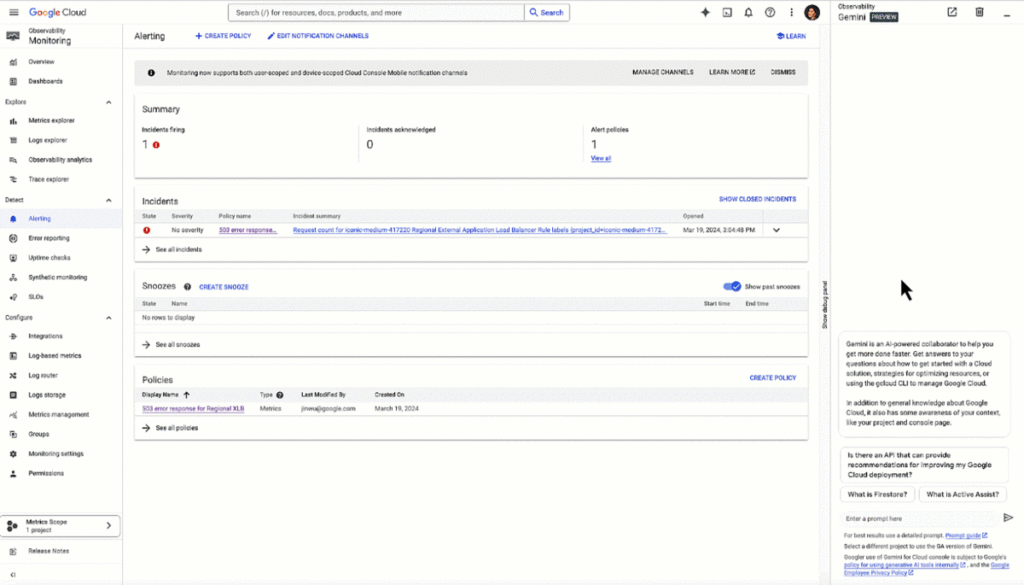
Task: Click the help question mark icon
Action: pos(770,12)
